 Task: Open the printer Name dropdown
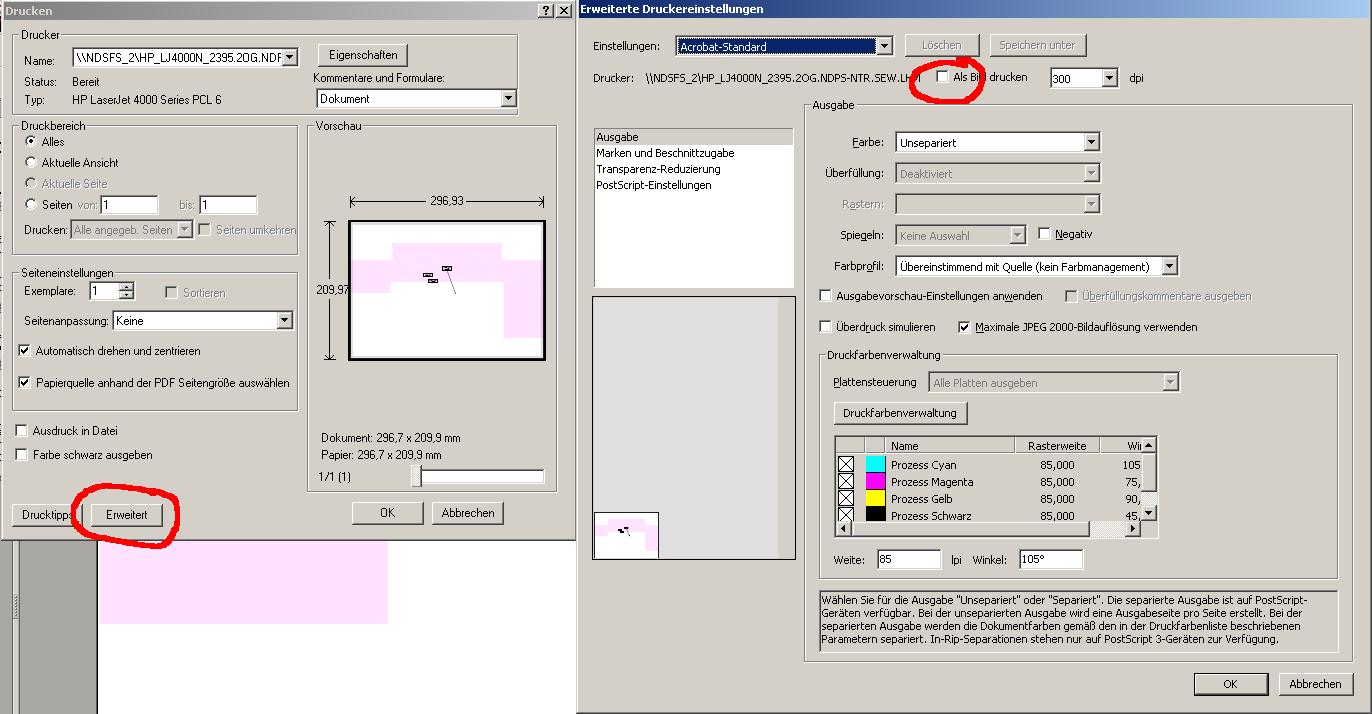pos(290,57)
